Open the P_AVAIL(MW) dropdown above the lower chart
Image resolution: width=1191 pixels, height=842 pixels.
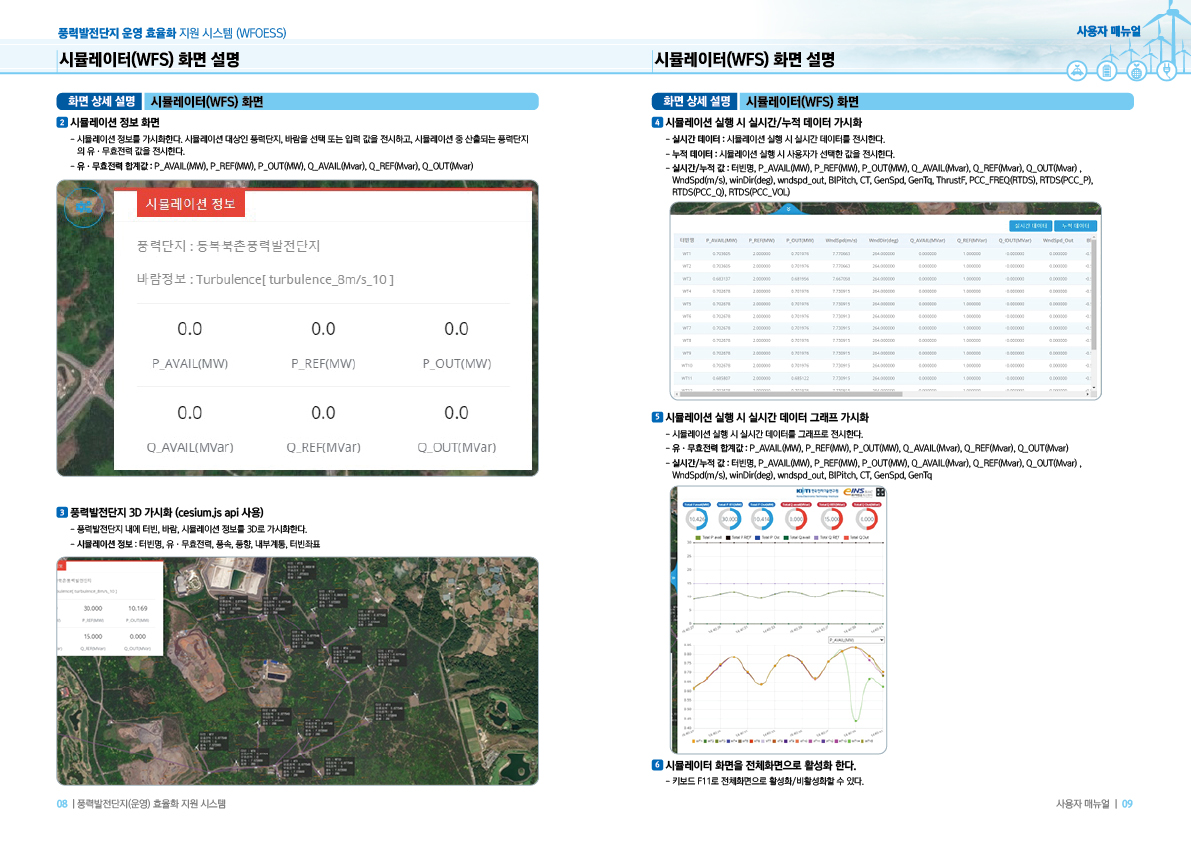point(856,640)
